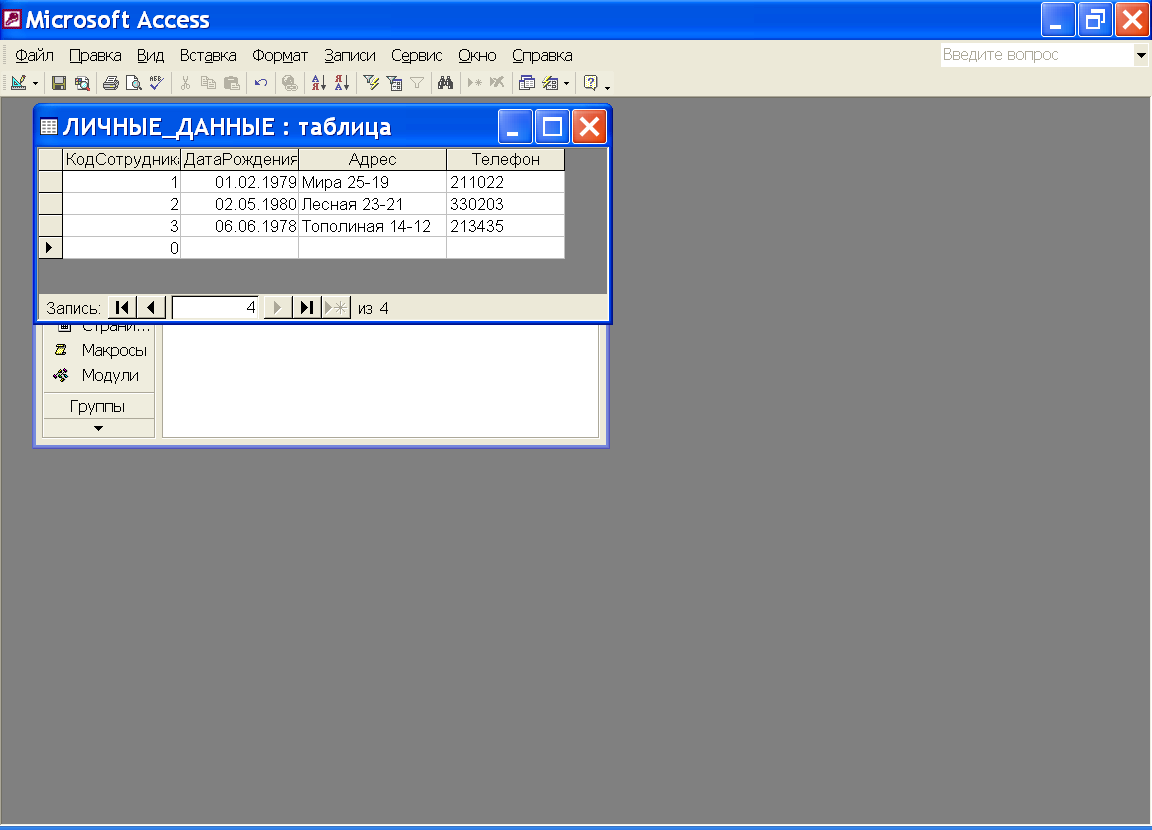Select the record row with code 1
Image resolution: width=1152 pixels, height=830 pixels.
[x=50, y=181]
